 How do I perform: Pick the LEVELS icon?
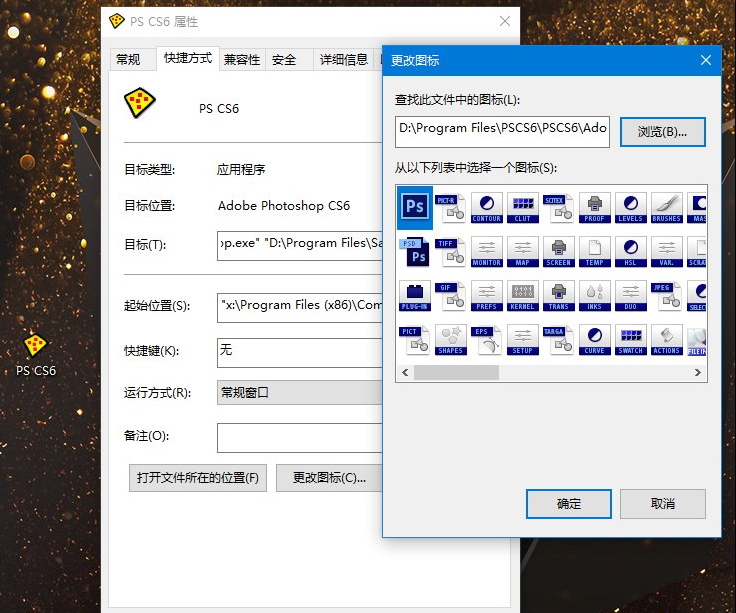[630, 207]
